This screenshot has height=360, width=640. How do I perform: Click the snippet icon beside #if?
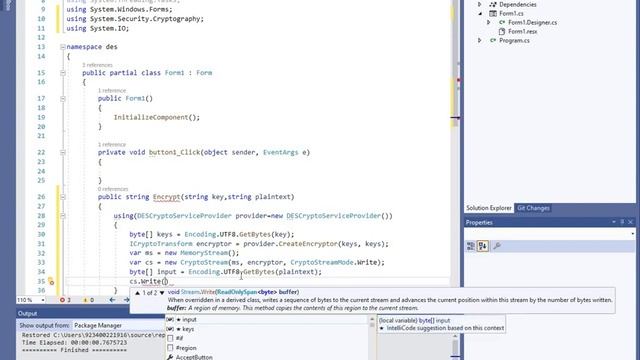pos(170,338)
